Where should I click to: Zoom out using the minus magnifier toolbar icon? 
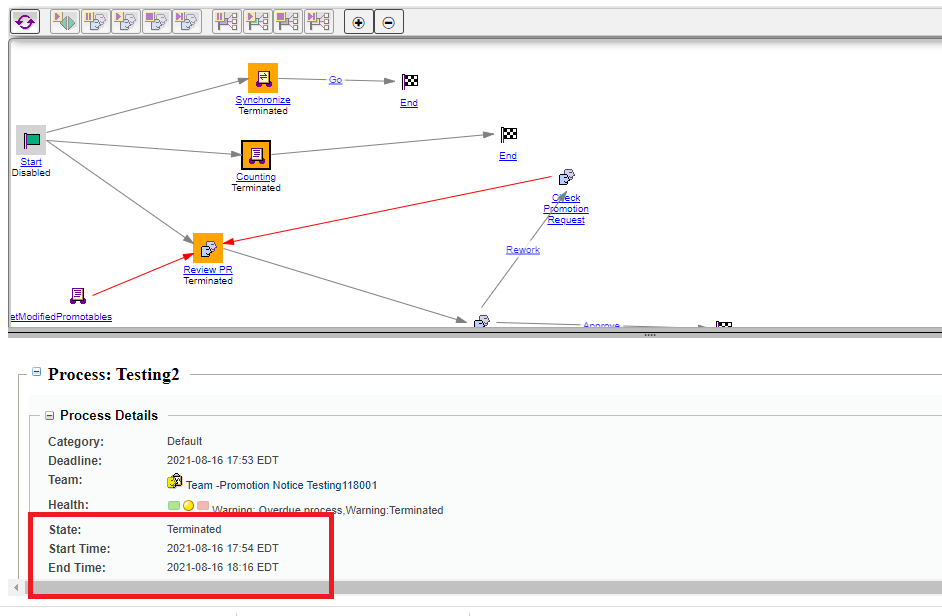(388, 21)
